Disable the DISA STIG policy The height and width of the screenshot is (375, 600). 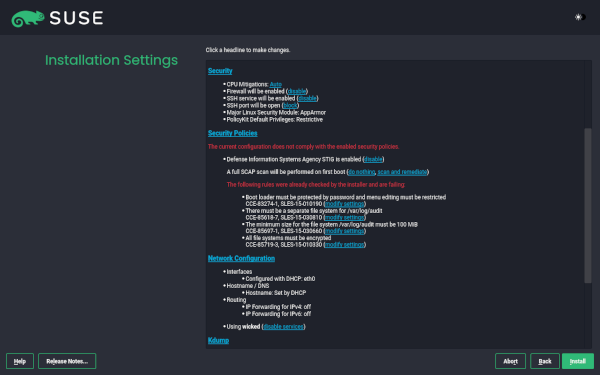coord(373,159)
